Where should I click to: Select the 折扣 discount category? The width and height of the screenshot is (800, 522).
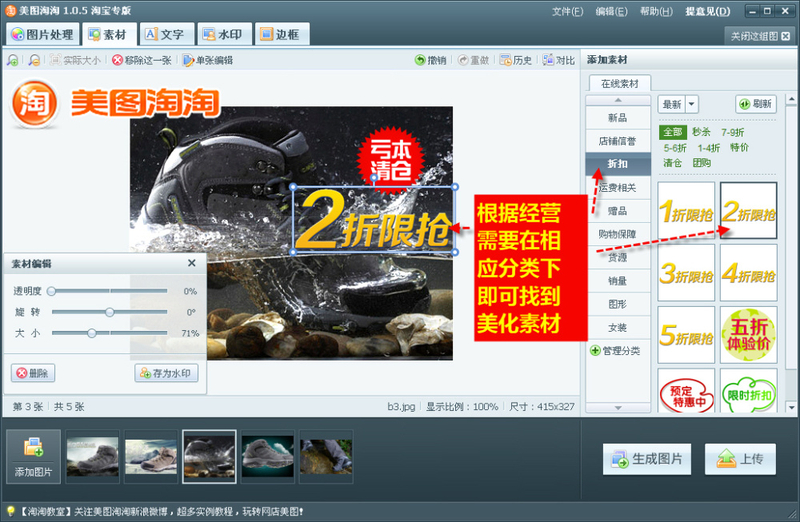[x=618, y=164]
